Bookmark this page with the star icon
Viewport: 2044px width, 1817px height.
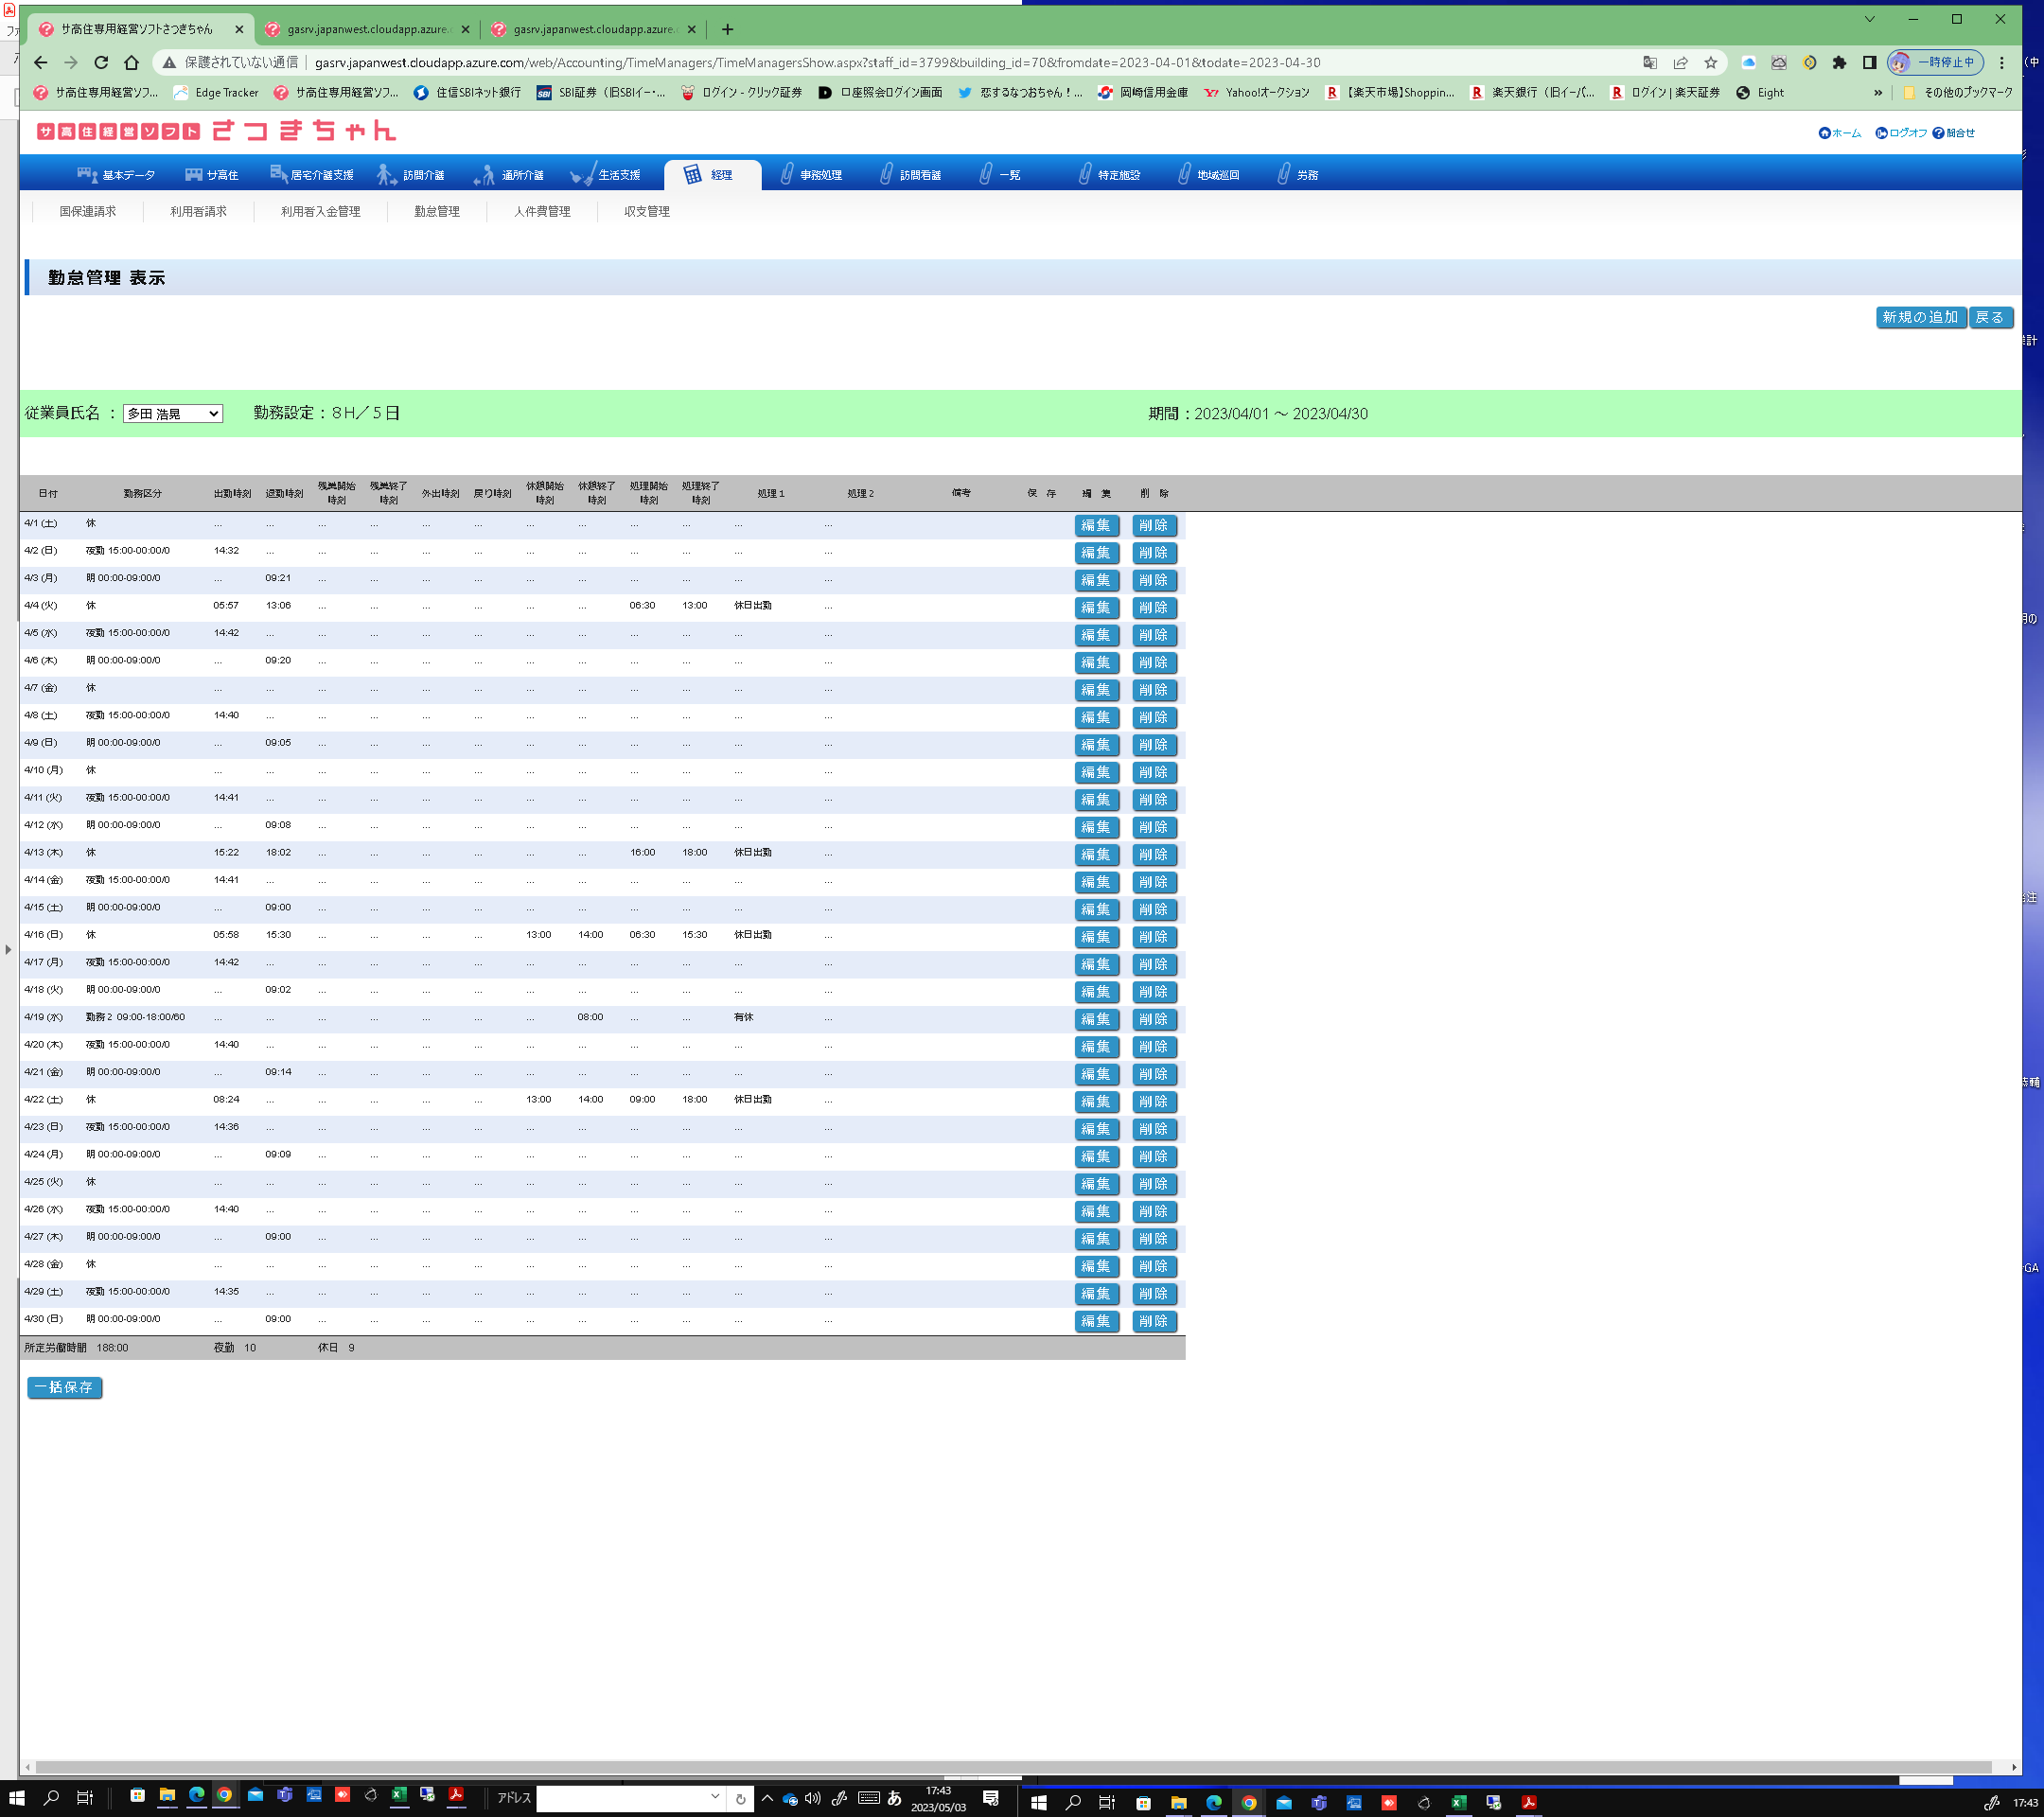[x=1711, y=62]
